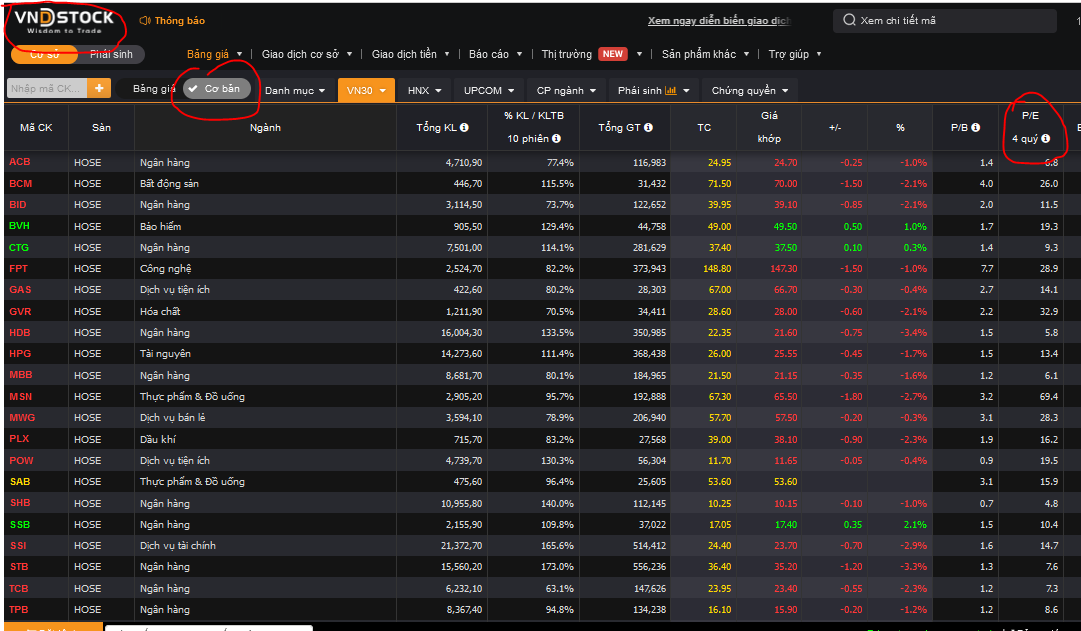The width and height of the screenshot is (1081, 631).
Task: Open the Phái sinh dropdown with chart icon
Action: point(654,90)
